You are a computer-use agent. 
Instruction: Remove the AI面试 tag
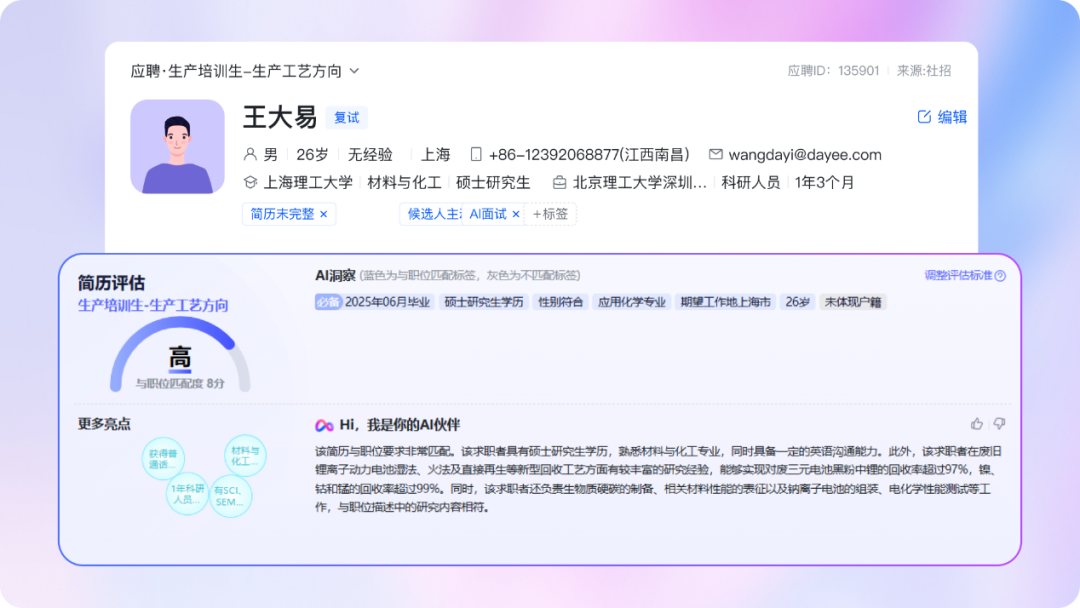click(516, 214)
